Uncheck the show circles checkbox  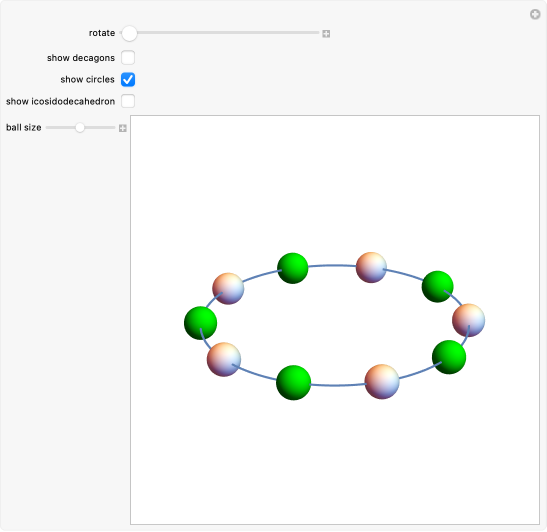point(128,80)
